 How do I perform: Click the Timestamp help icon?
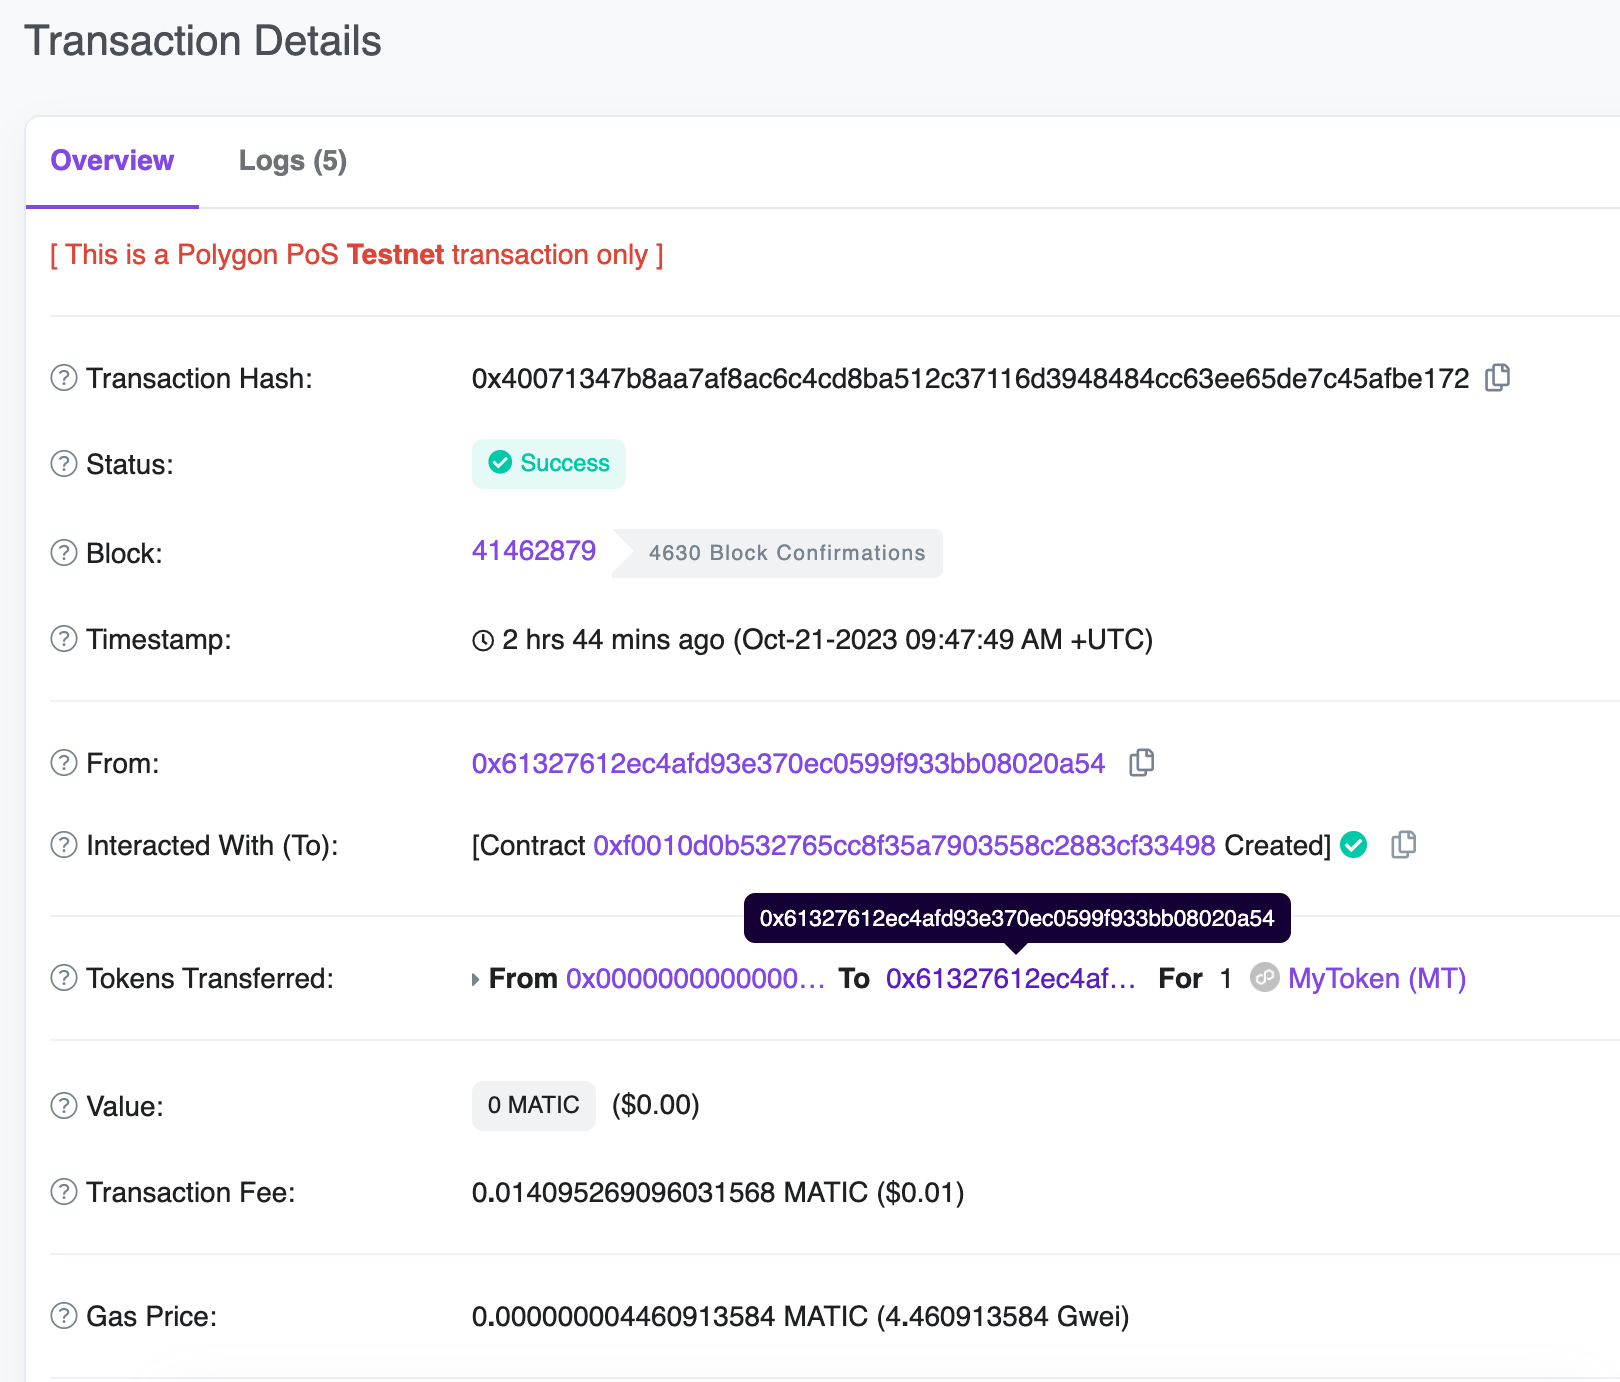pyautogui.click(x=64, y=639)
